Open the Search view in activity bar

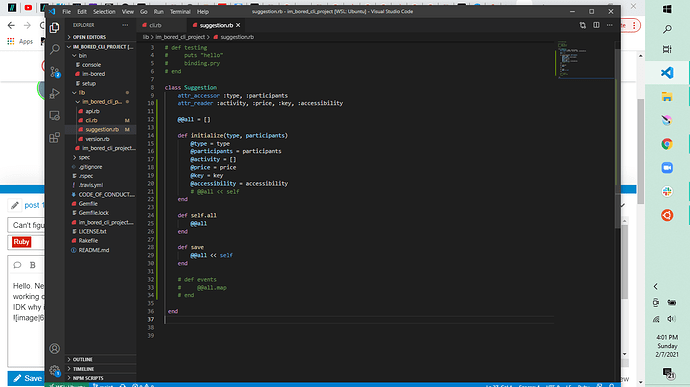(x=55, y=49)
